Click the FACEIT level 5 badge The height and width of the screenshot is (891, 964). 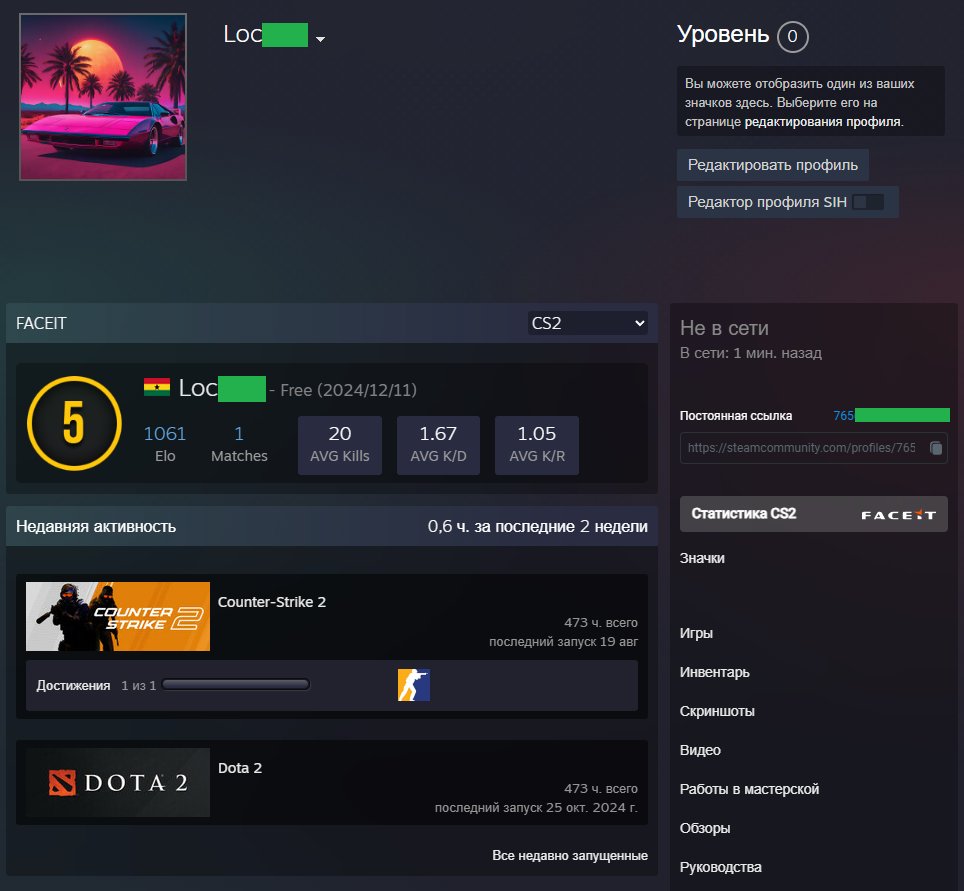(74, 424)
